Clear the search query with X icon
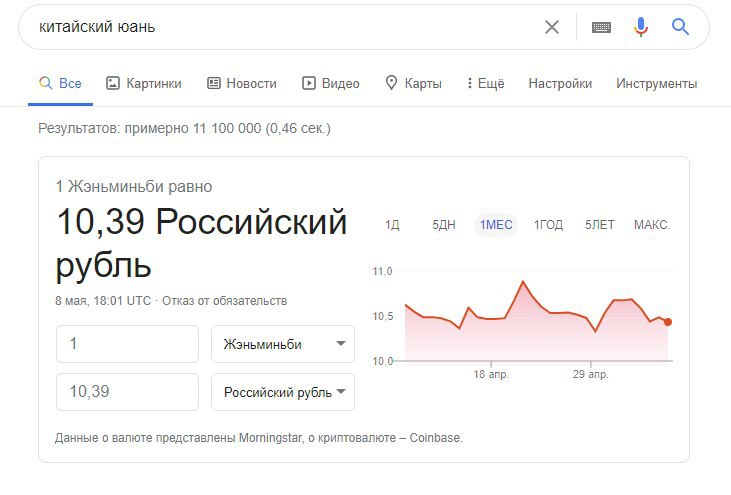 click(552, 27)
